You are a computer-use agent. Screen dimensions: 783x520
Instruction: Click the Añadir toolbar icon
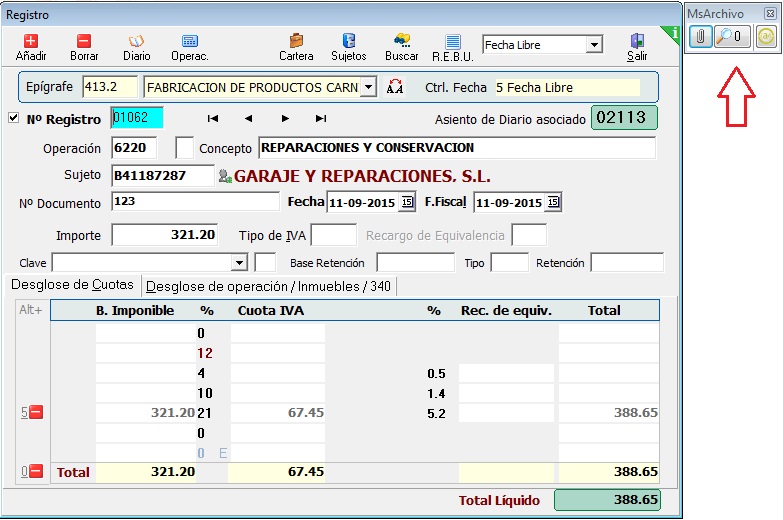click(x=31, y=41)
